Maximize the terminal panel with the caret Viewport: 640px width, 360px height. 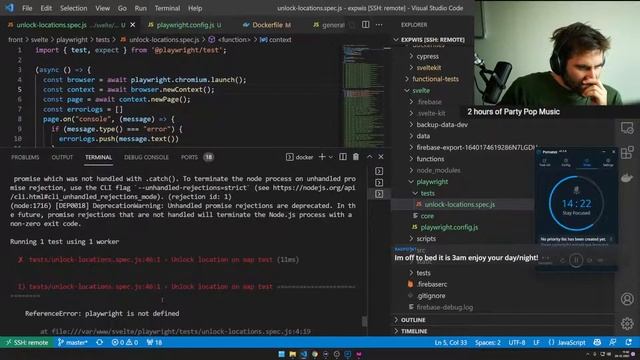click(x=369, y=157)
